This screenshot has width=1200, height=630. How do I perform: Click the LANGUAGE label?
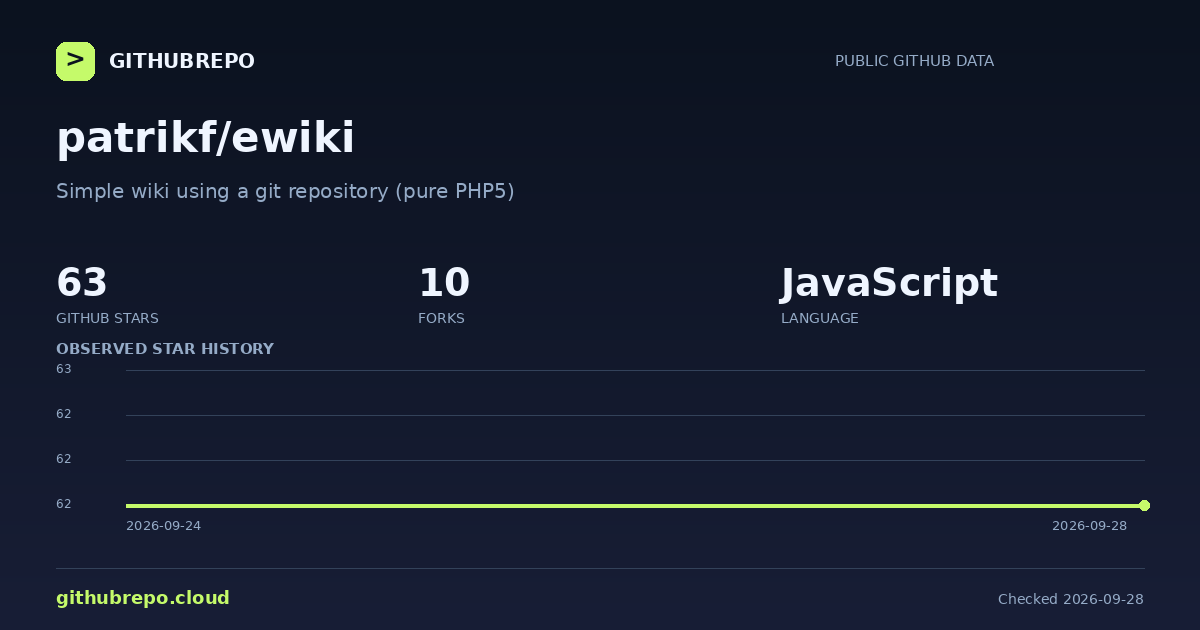click(x=819, y=318)
